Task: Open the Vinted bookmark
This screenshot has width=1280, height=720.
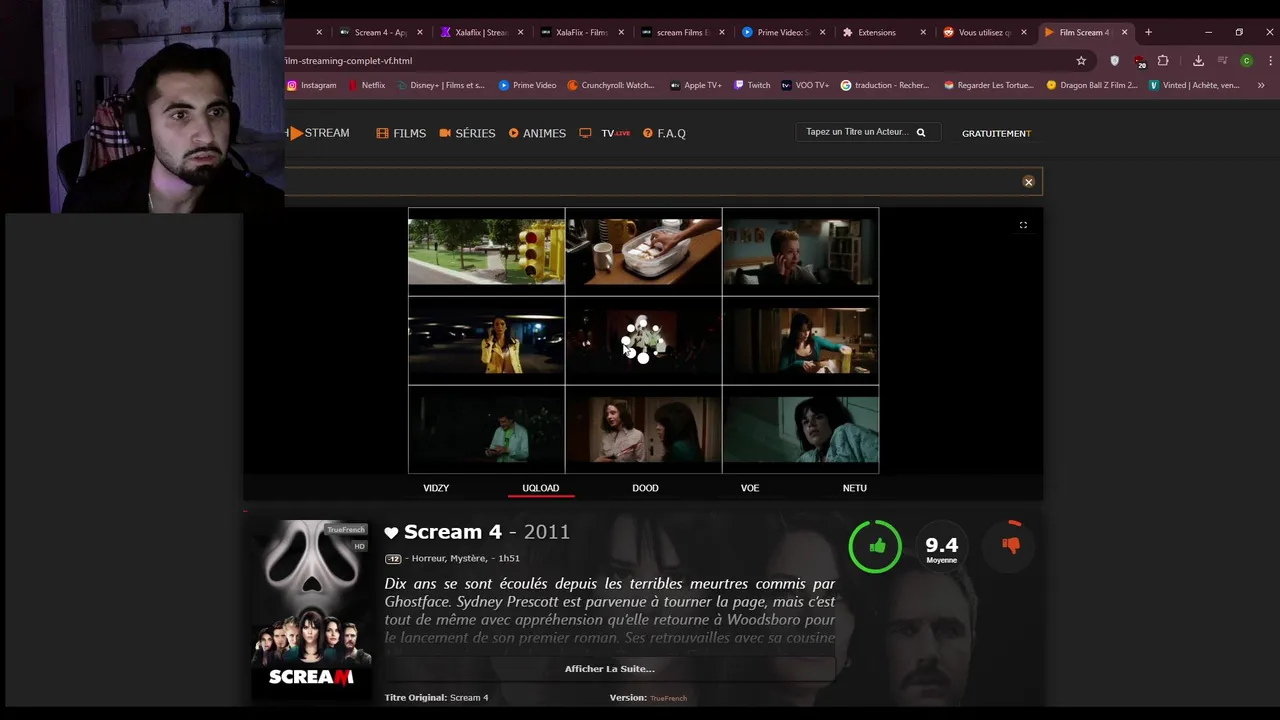Action: [1194, 85]
